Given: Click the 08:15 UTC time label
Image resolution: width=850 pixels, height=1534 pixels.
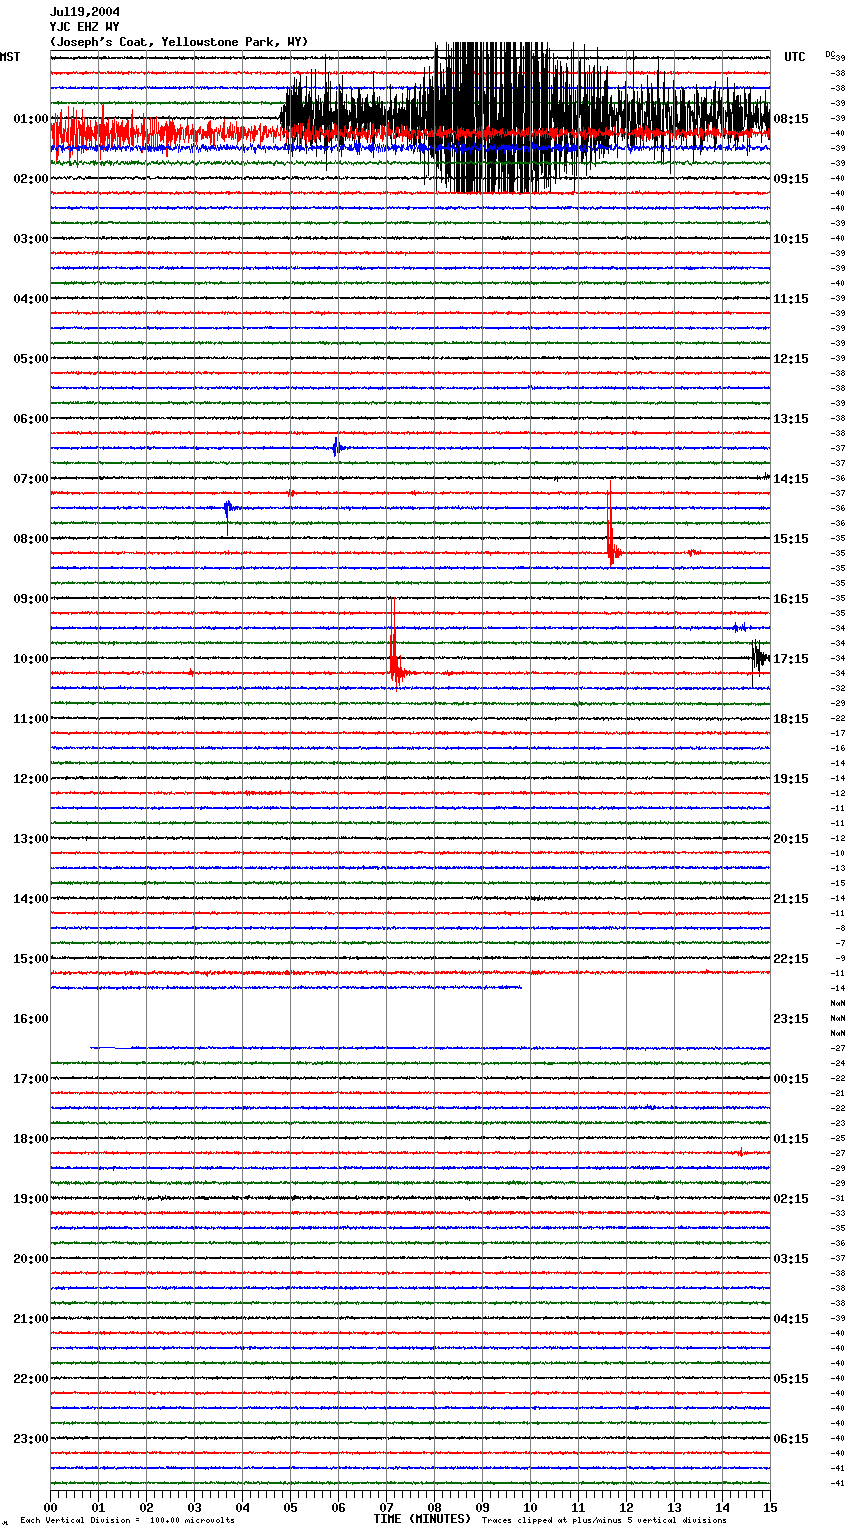Looking at the screenshot, I should (x=791, y=119).
